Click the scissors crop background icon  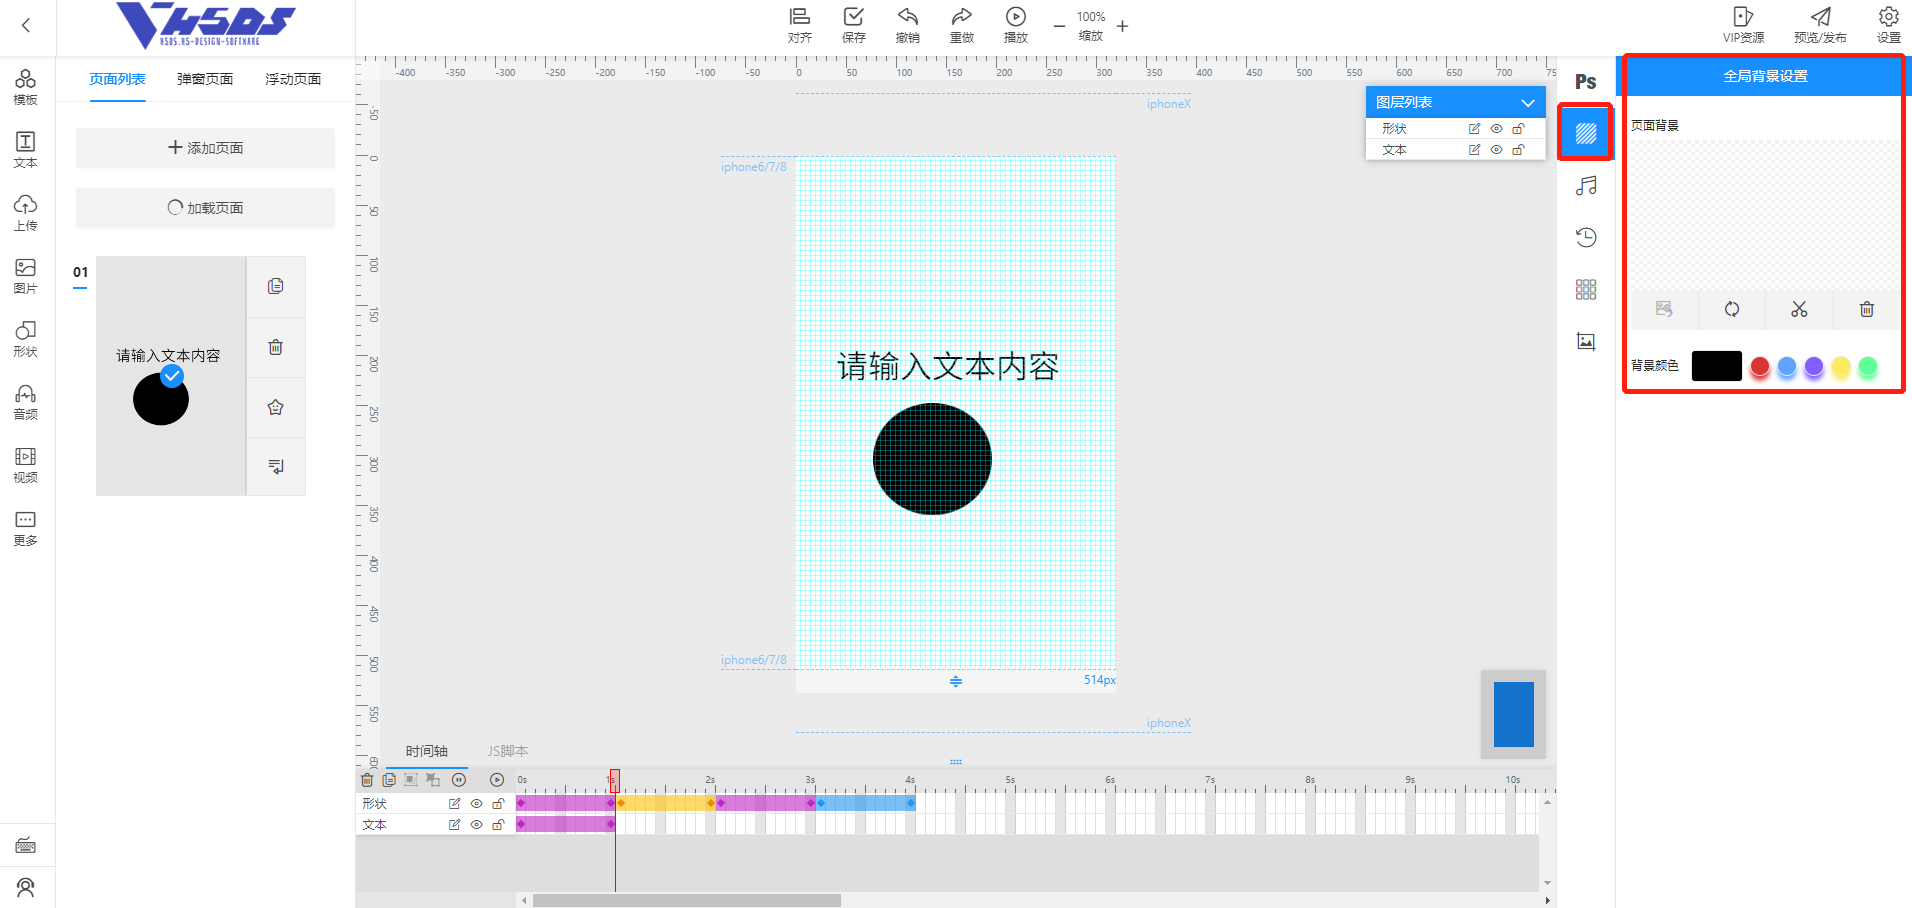(x=1799, y=309)
